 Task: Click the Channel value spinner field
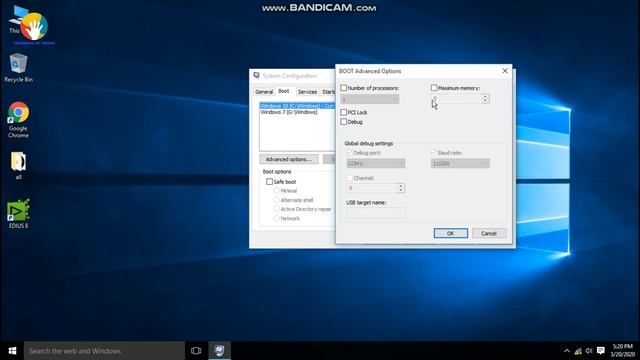(372, 188)
